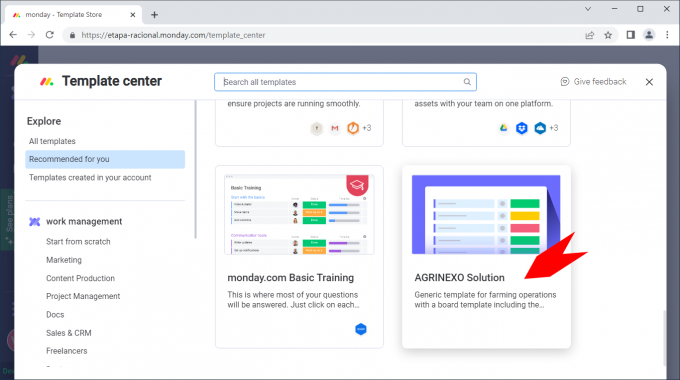Viewport: 680px width, 380px height.
Task: Click the See plans button behind the dialog
Action: click(8, 219)
